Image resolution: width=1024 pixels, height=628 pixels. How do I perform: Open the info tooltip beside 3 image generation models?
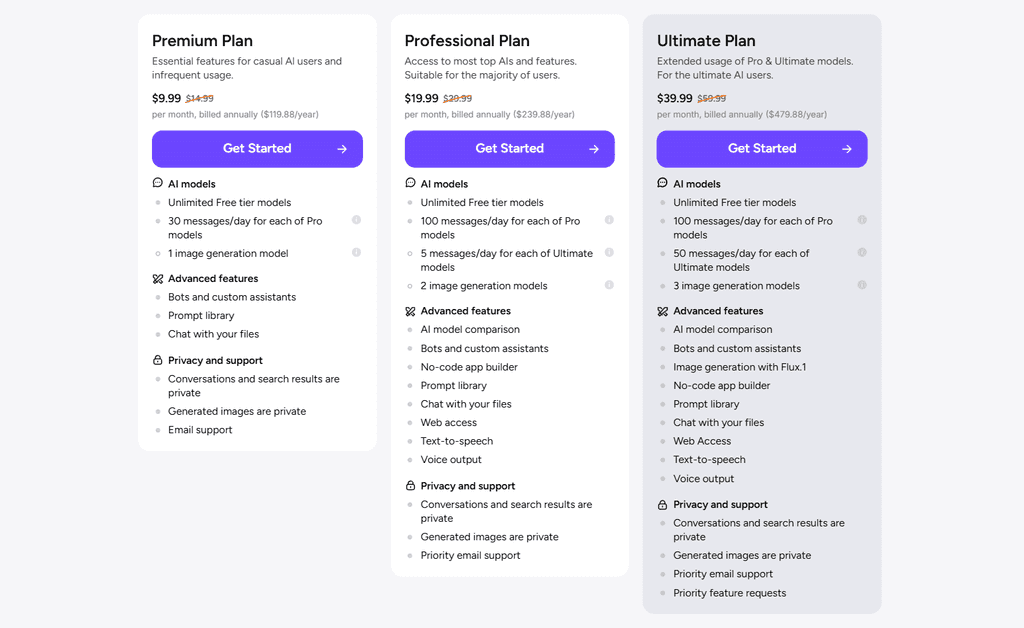(x=861, y=285)
